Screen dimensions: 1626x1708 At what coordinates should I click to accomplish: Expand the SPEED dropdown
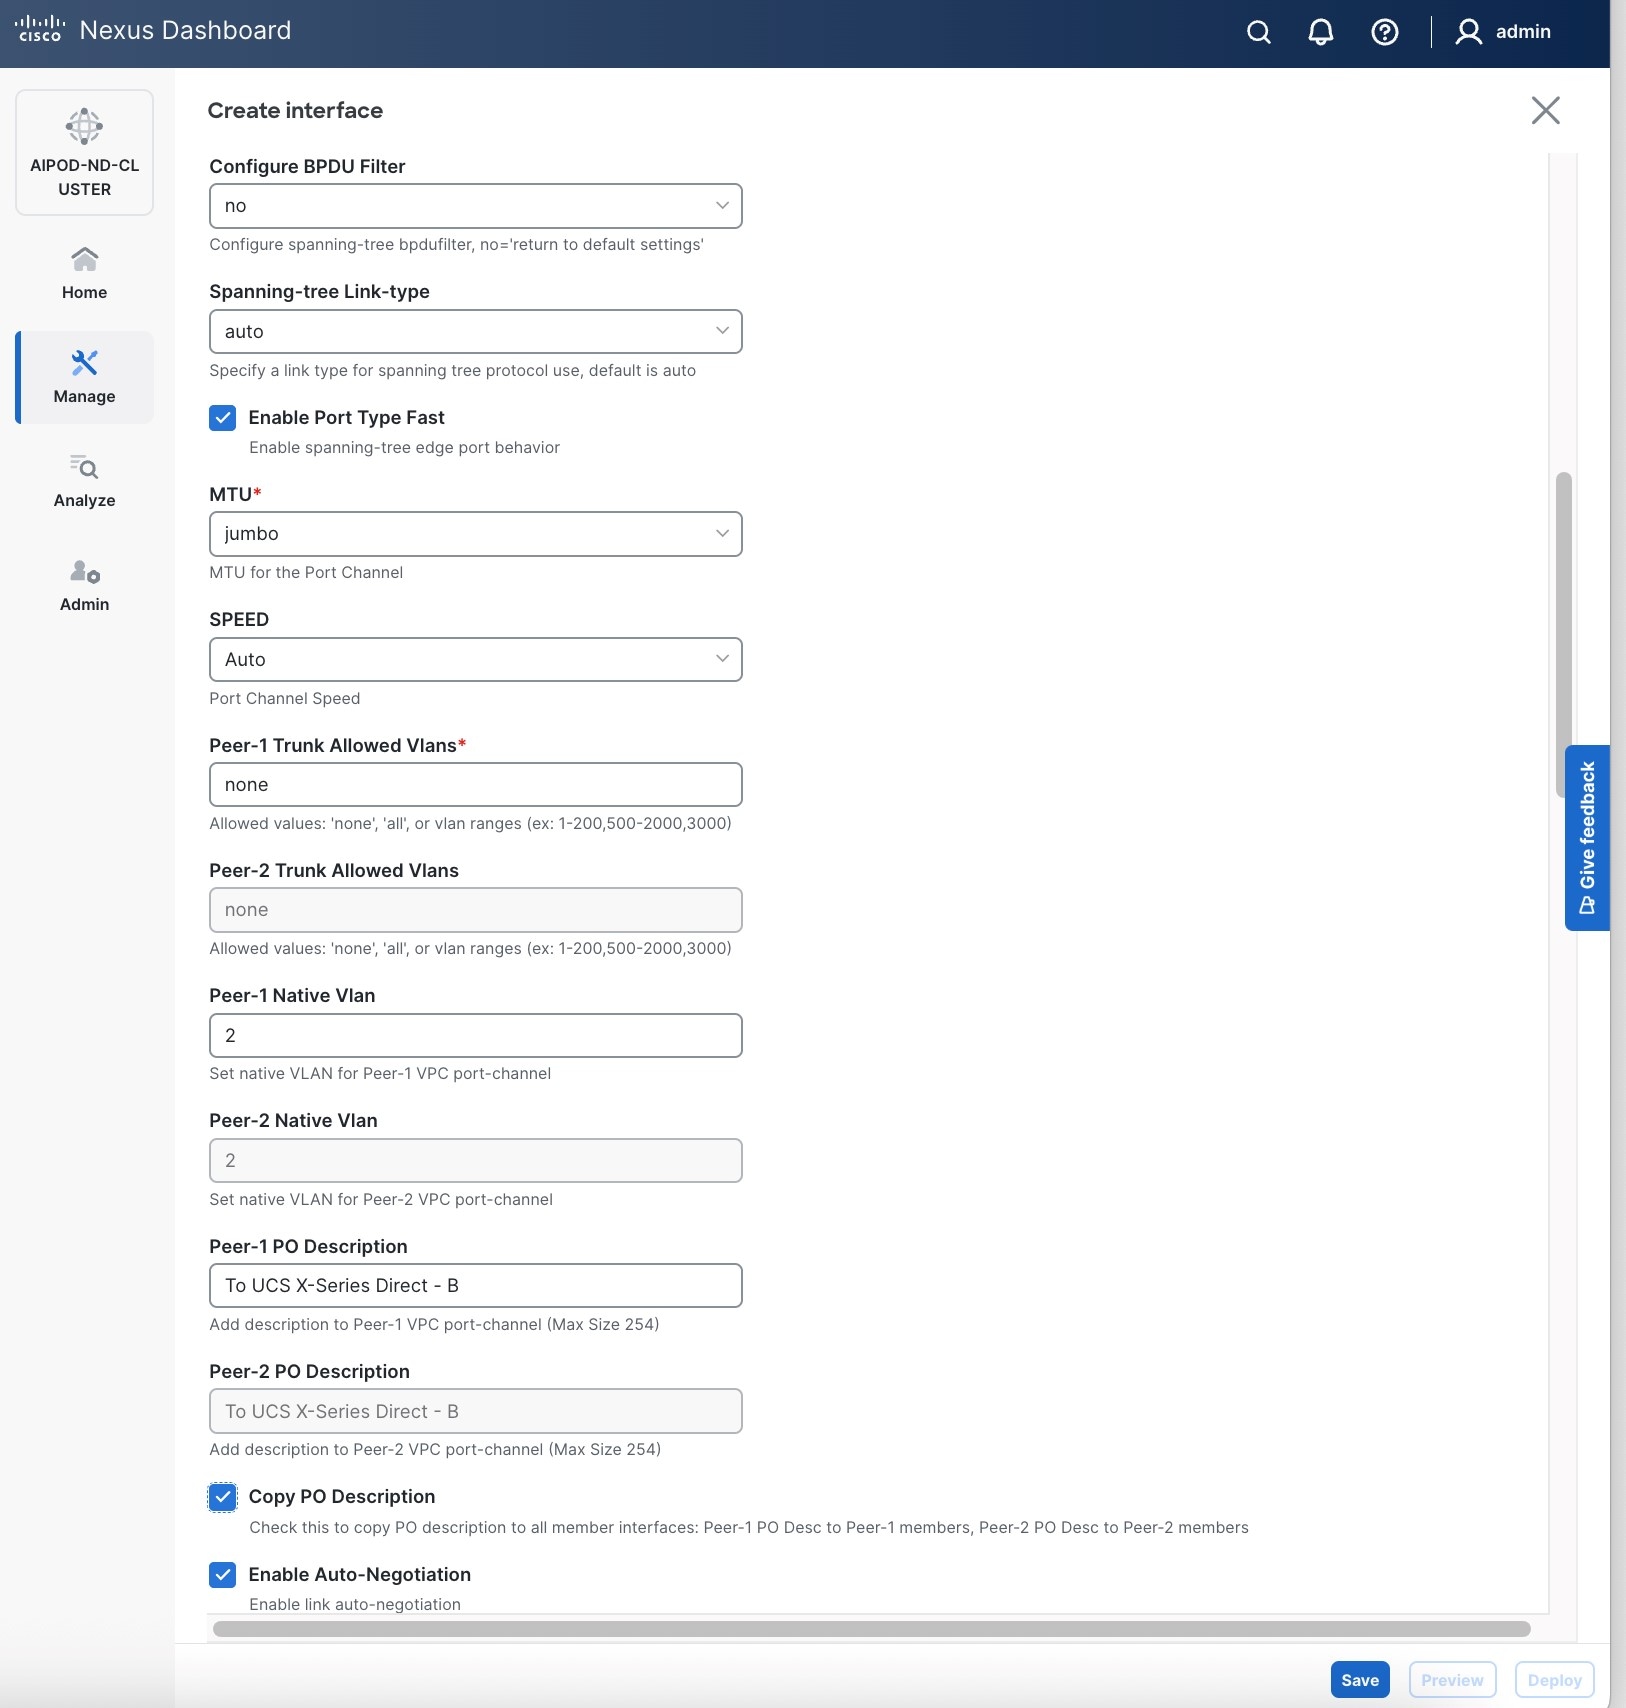pyautogui.click(x=475, y=659)
